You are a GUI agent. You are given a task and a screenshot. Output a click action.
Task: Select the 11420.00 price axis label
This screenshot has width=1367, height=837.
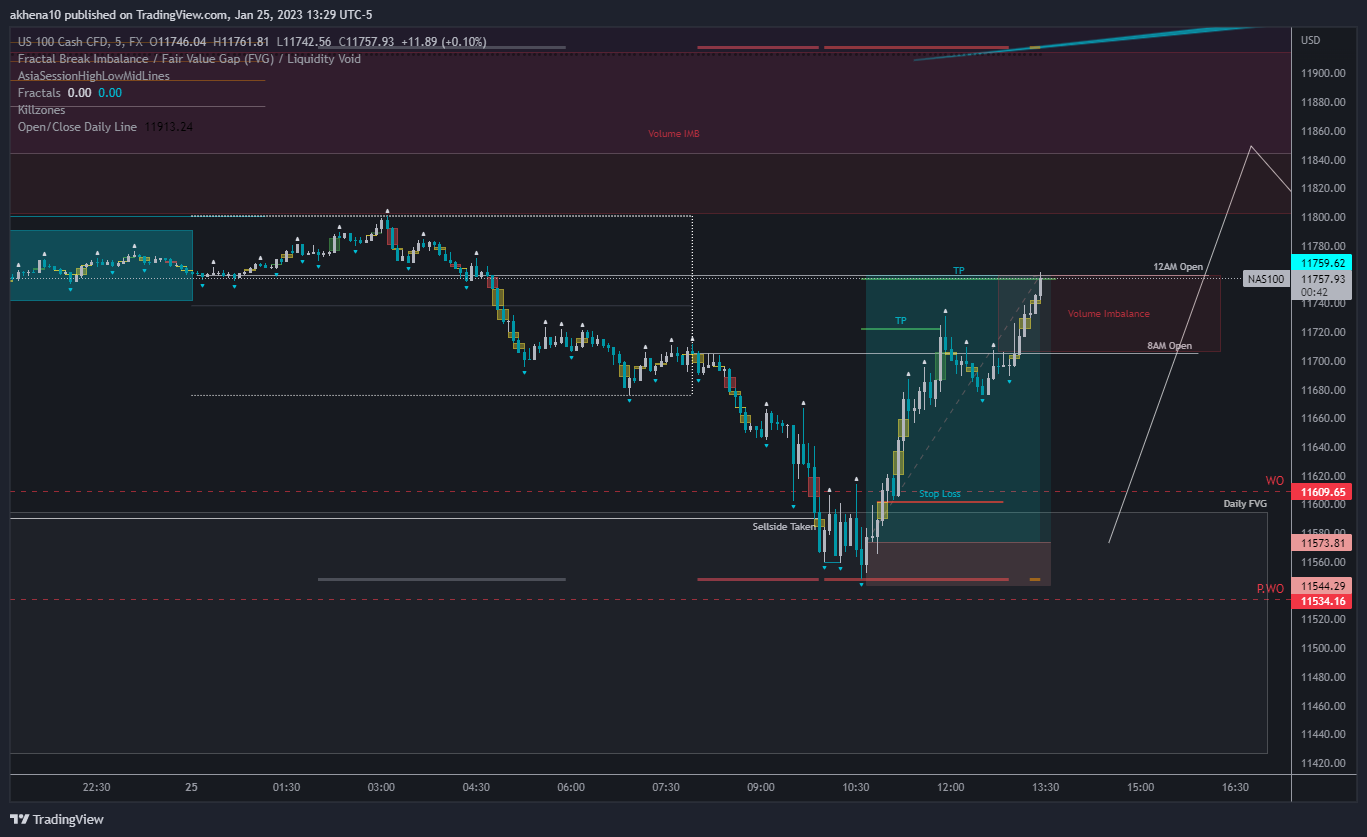(x=1321, y=763)
